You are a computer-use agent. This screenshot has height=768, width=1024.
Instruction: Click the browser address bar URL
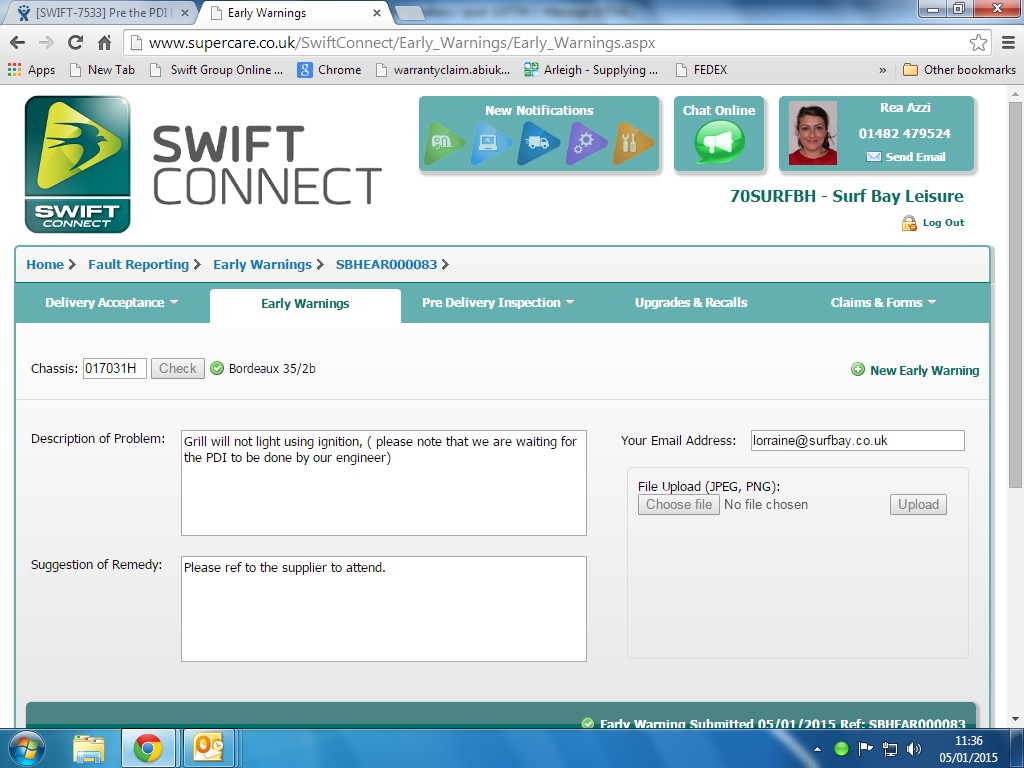point(402,43)
